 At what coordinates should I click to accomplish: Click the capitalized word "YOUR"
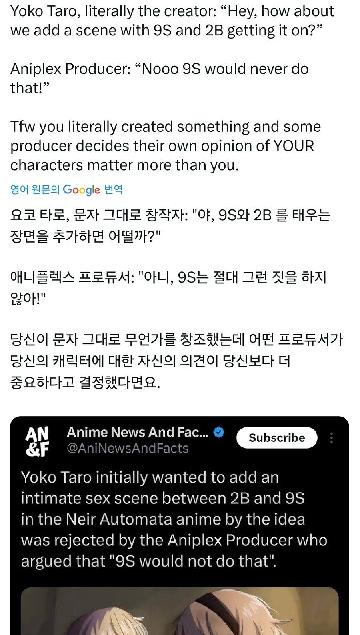(x=294, y=146)
